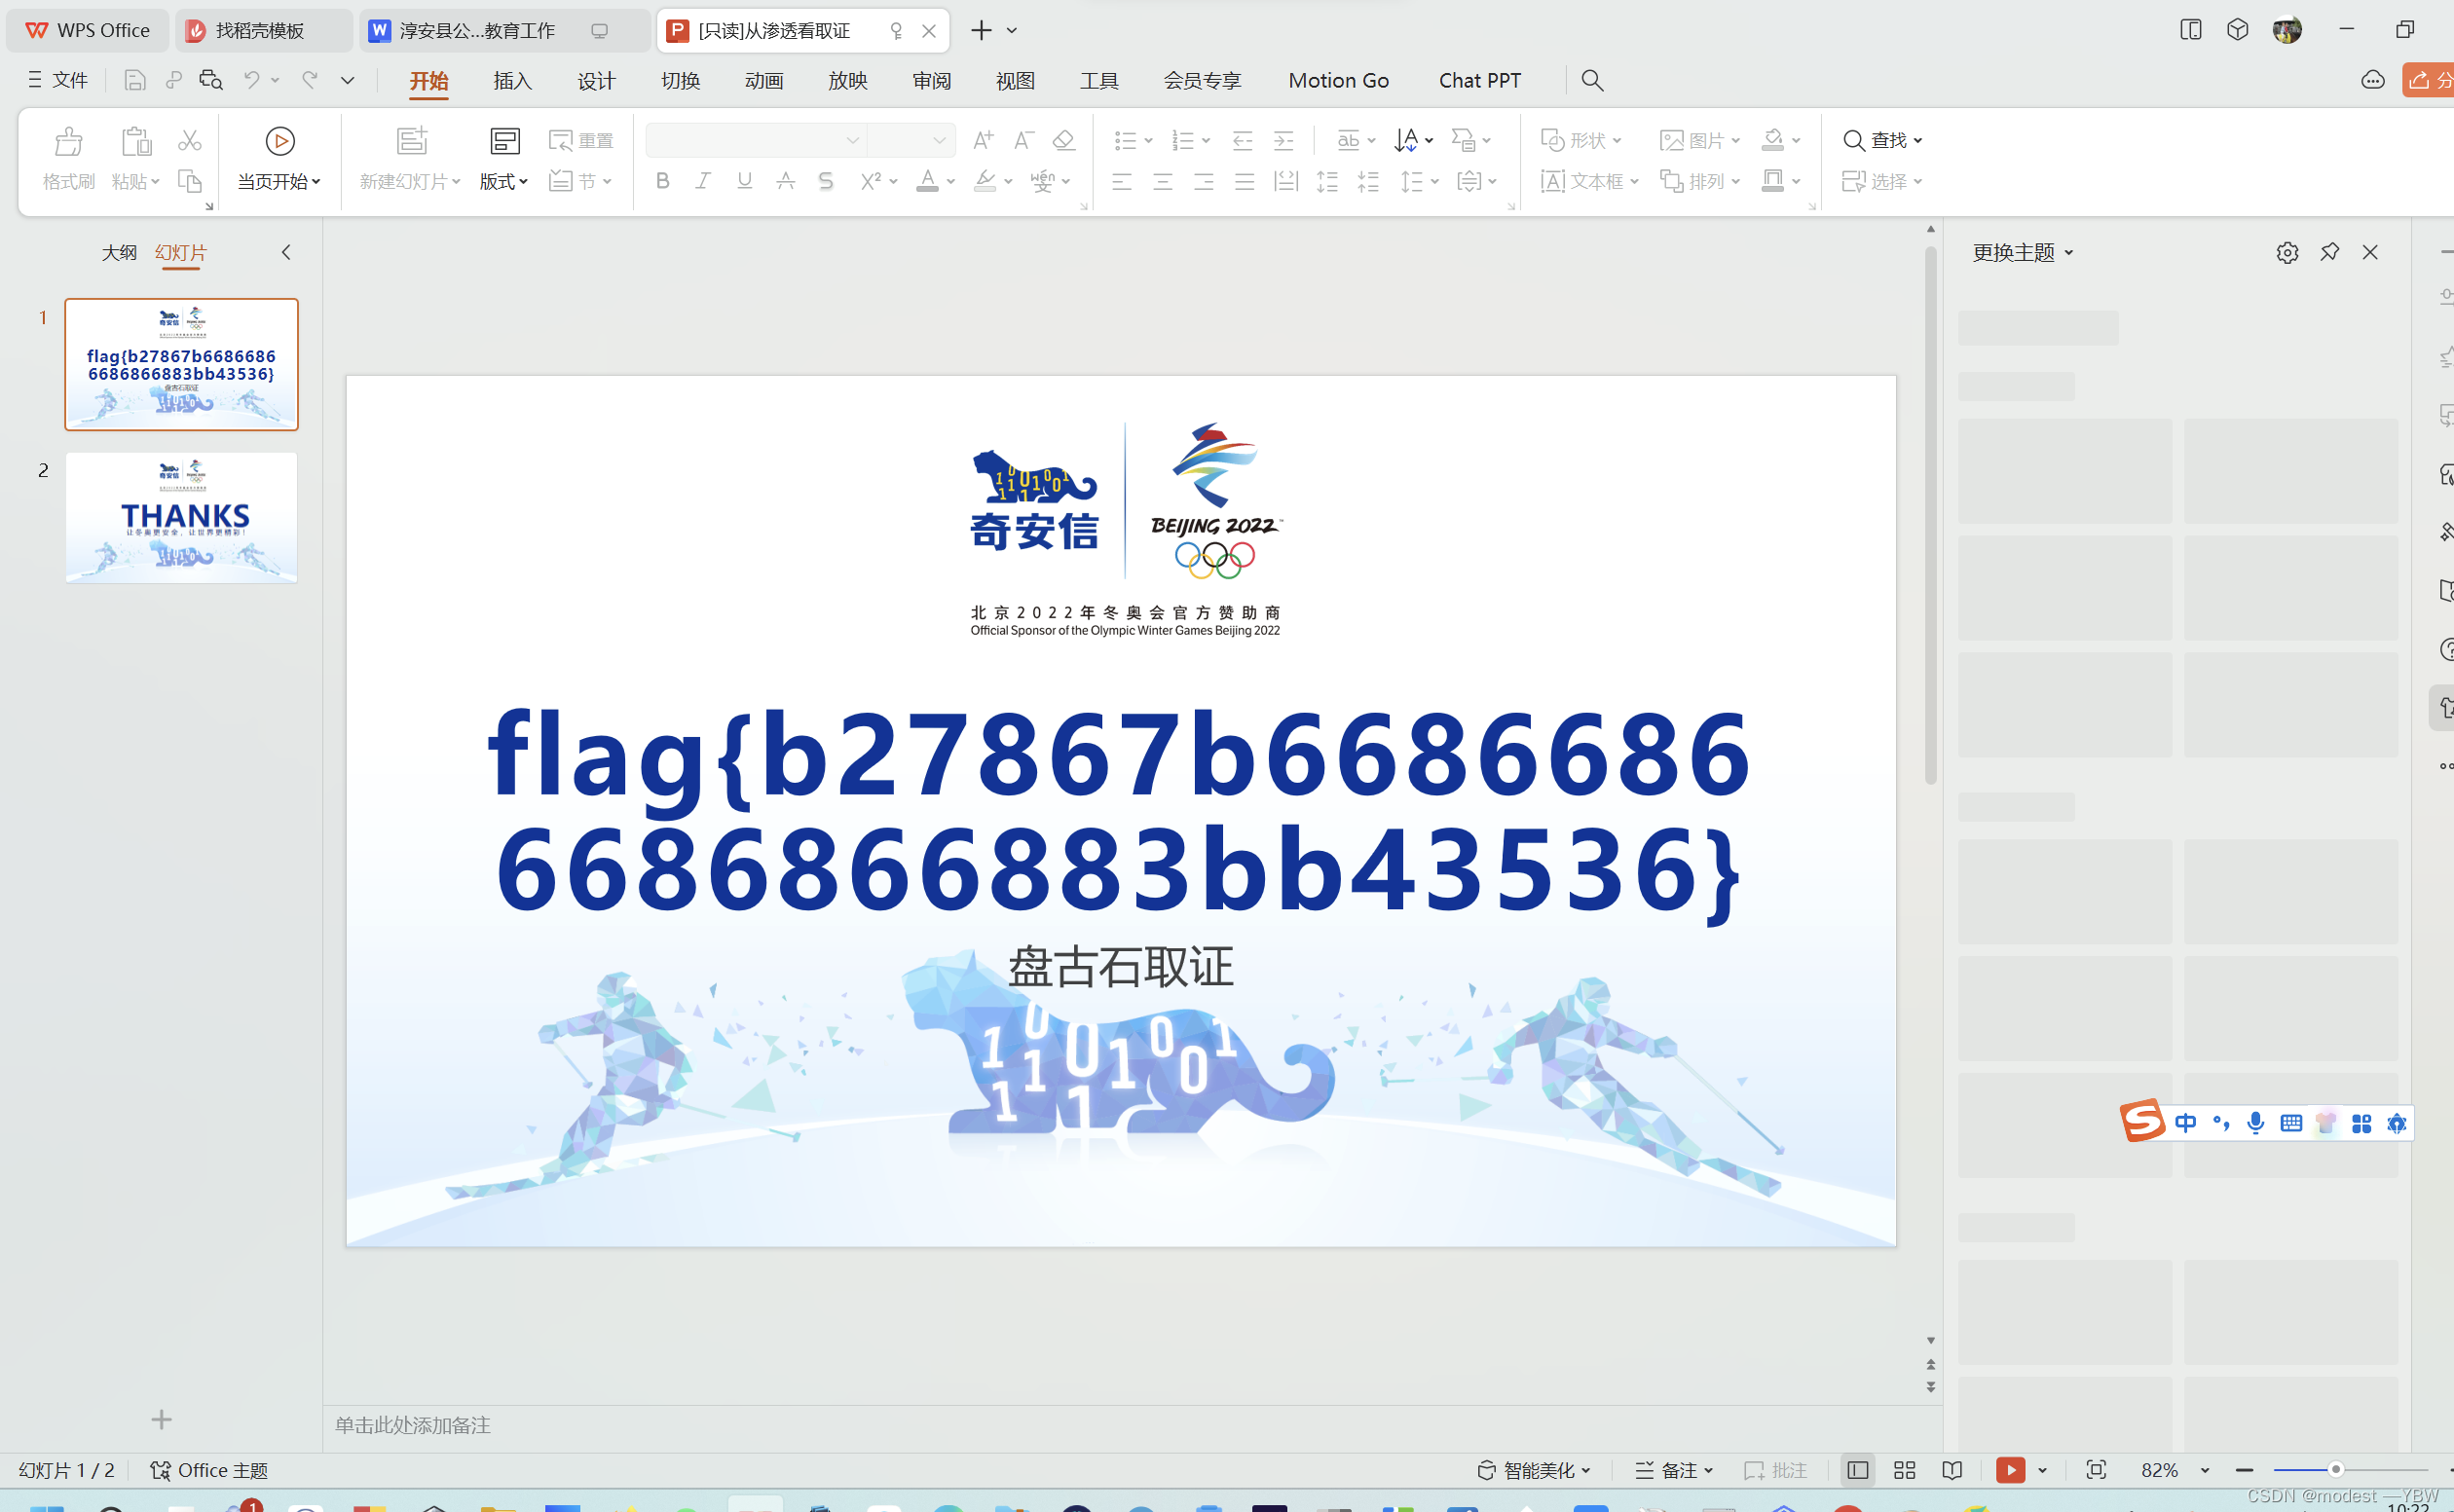Screen dimensions: 2454x1512
Task: Open the 动画 ribbon tab
Action: (x=764, y=80)
